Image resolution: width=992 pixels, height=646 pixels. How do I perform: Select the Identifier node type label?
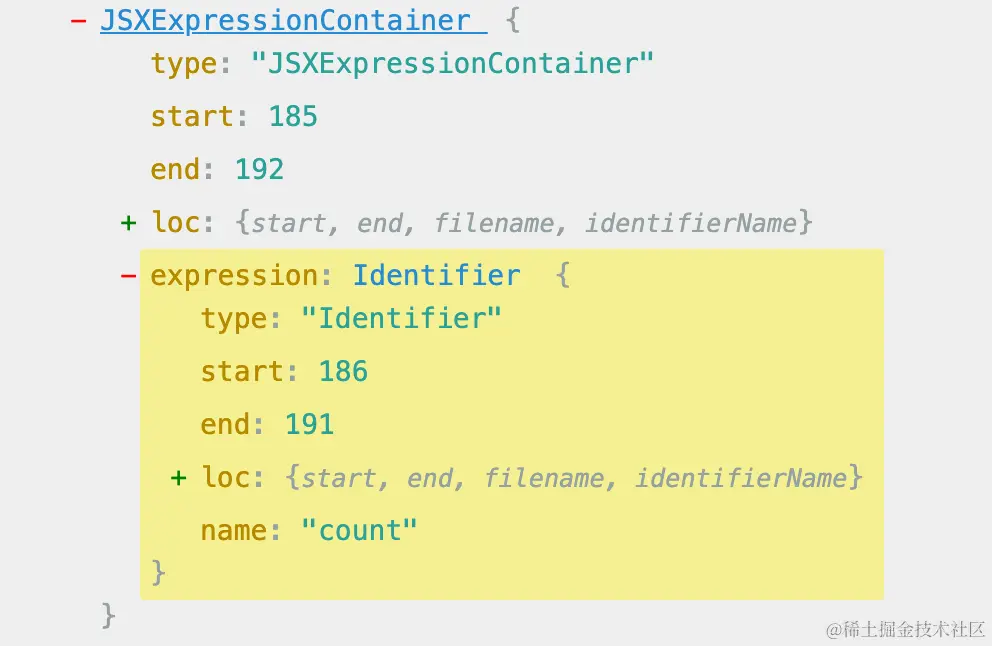[437, 276]
